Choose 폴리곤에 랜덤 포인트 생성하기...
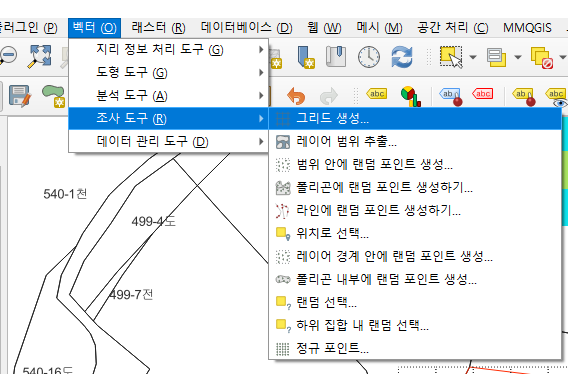The height and width of the screenshot is (374, 568). 415,187
